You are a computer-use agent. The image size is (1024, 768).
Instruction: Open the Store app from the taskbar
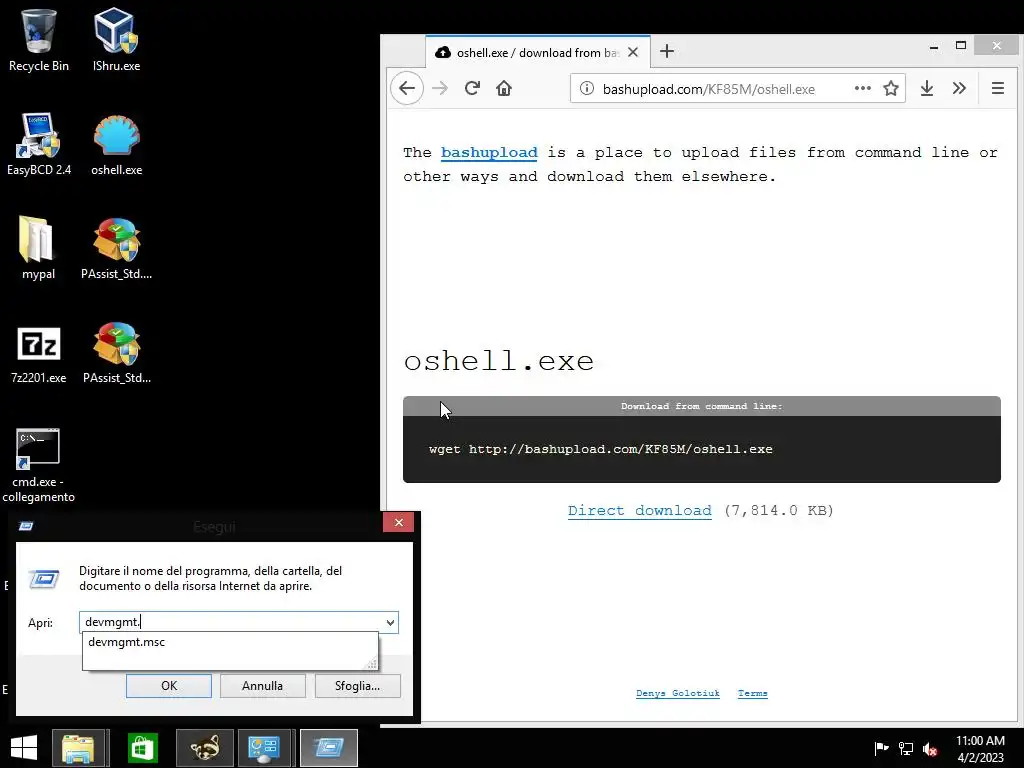point(142,748)
